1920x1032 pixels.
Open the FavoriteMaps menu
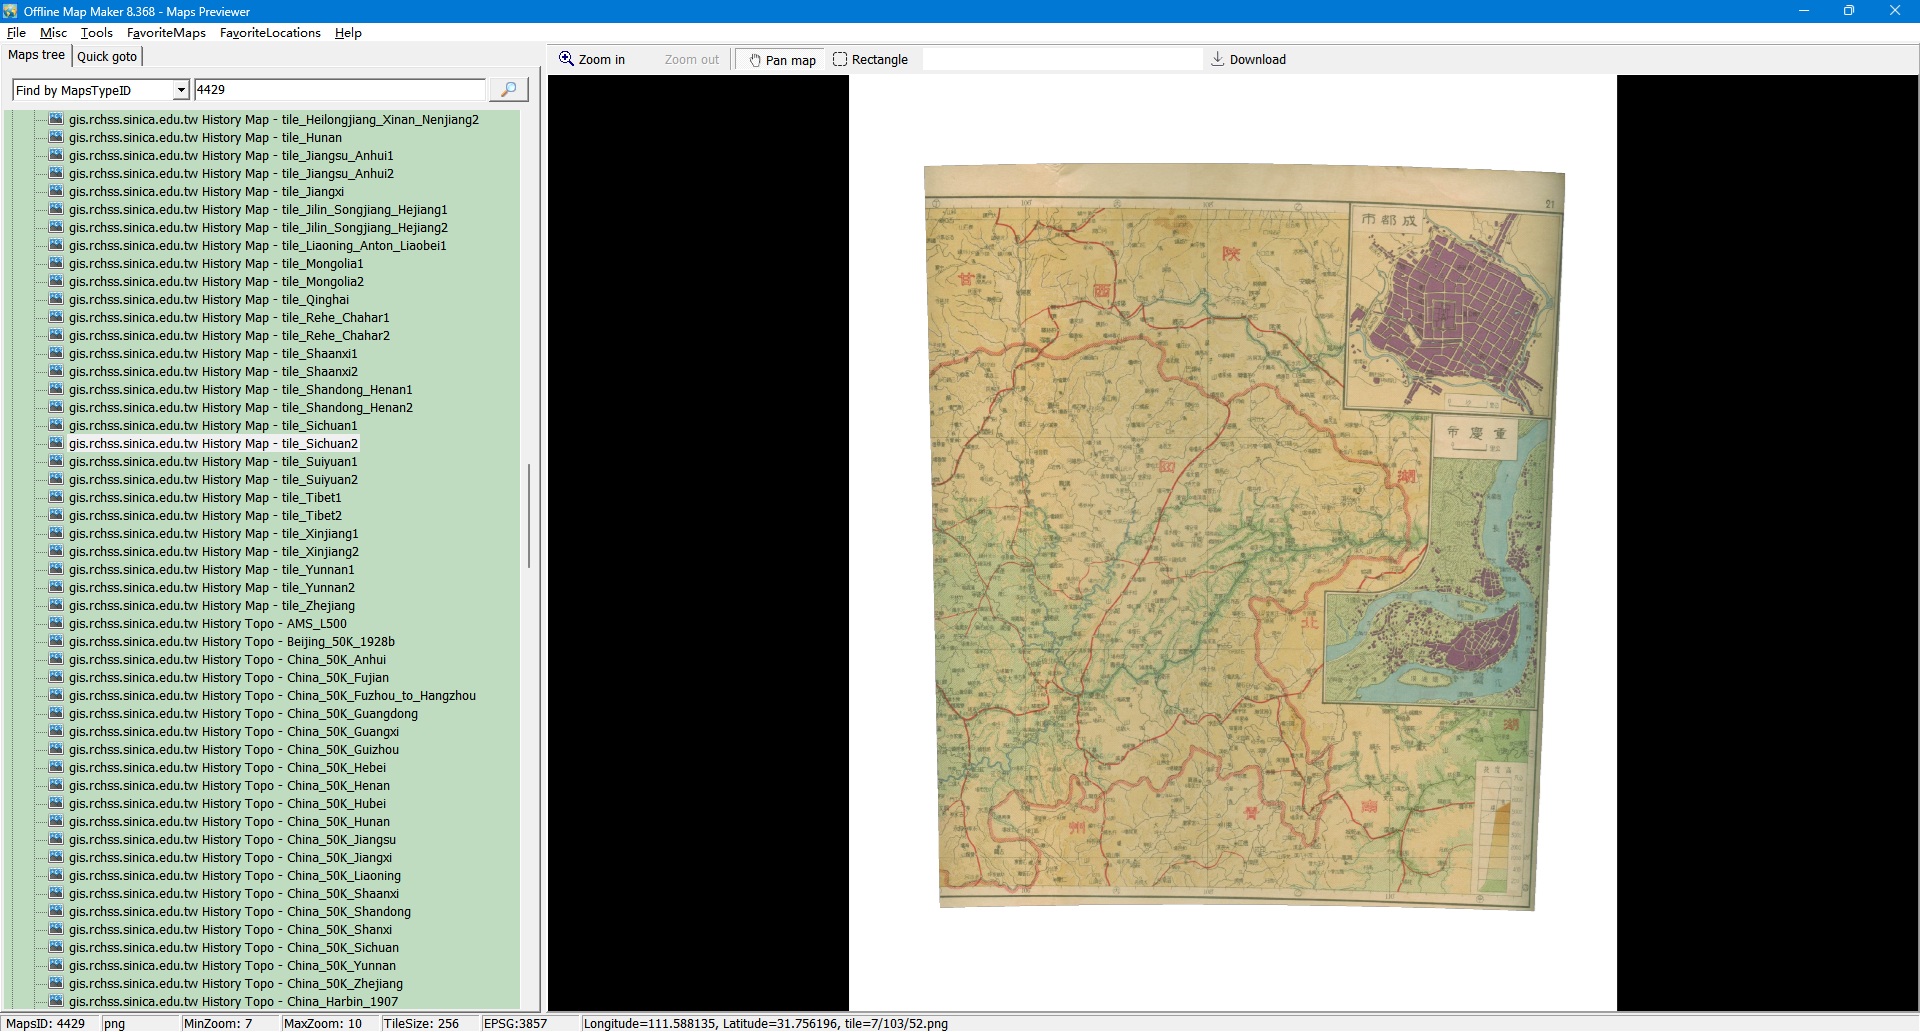[166, 33]
